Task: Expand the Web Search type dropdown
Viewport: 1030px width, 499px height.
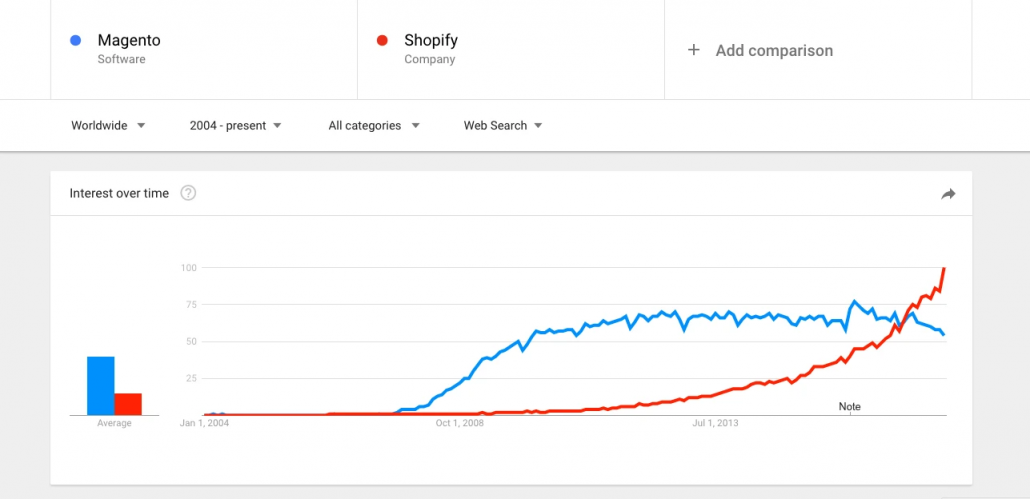Action: (x=502, y=126)
